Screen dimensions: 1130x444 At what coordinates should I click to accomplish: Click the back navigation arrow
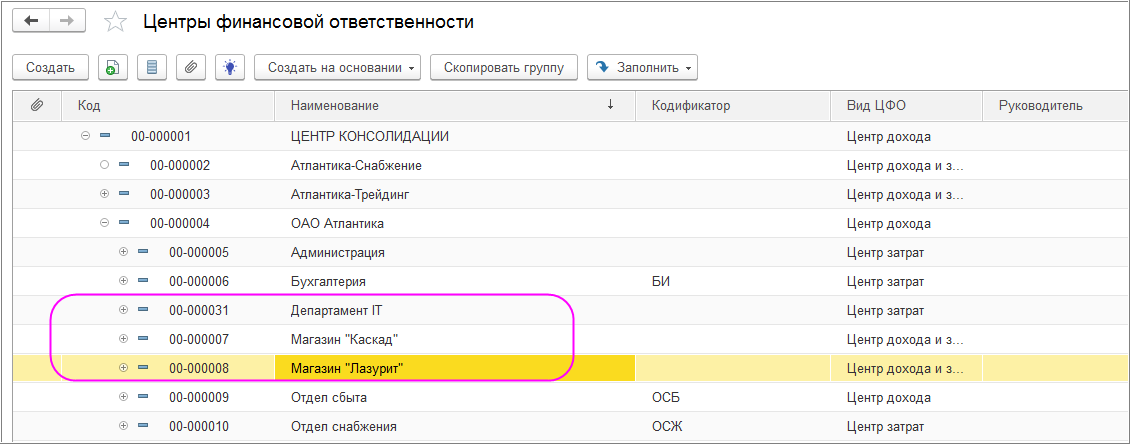[31, 21]
